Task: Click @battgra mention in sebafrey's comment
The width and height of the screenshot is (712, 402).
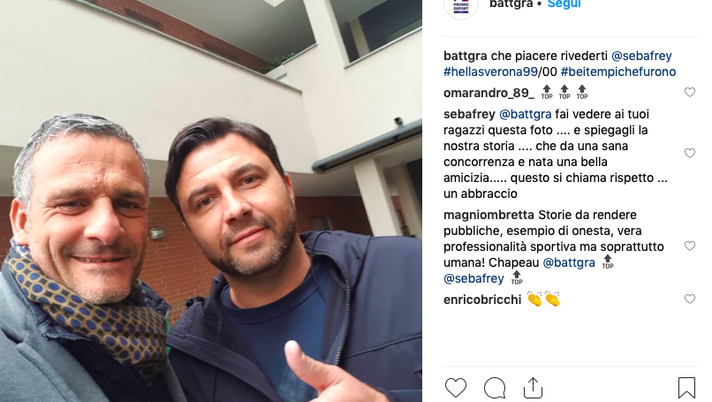Action: point(525,114)
